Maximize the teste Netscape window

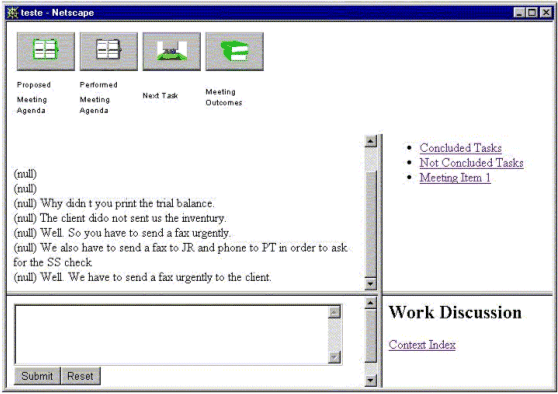pyautogui.click(x=532, y=13)
